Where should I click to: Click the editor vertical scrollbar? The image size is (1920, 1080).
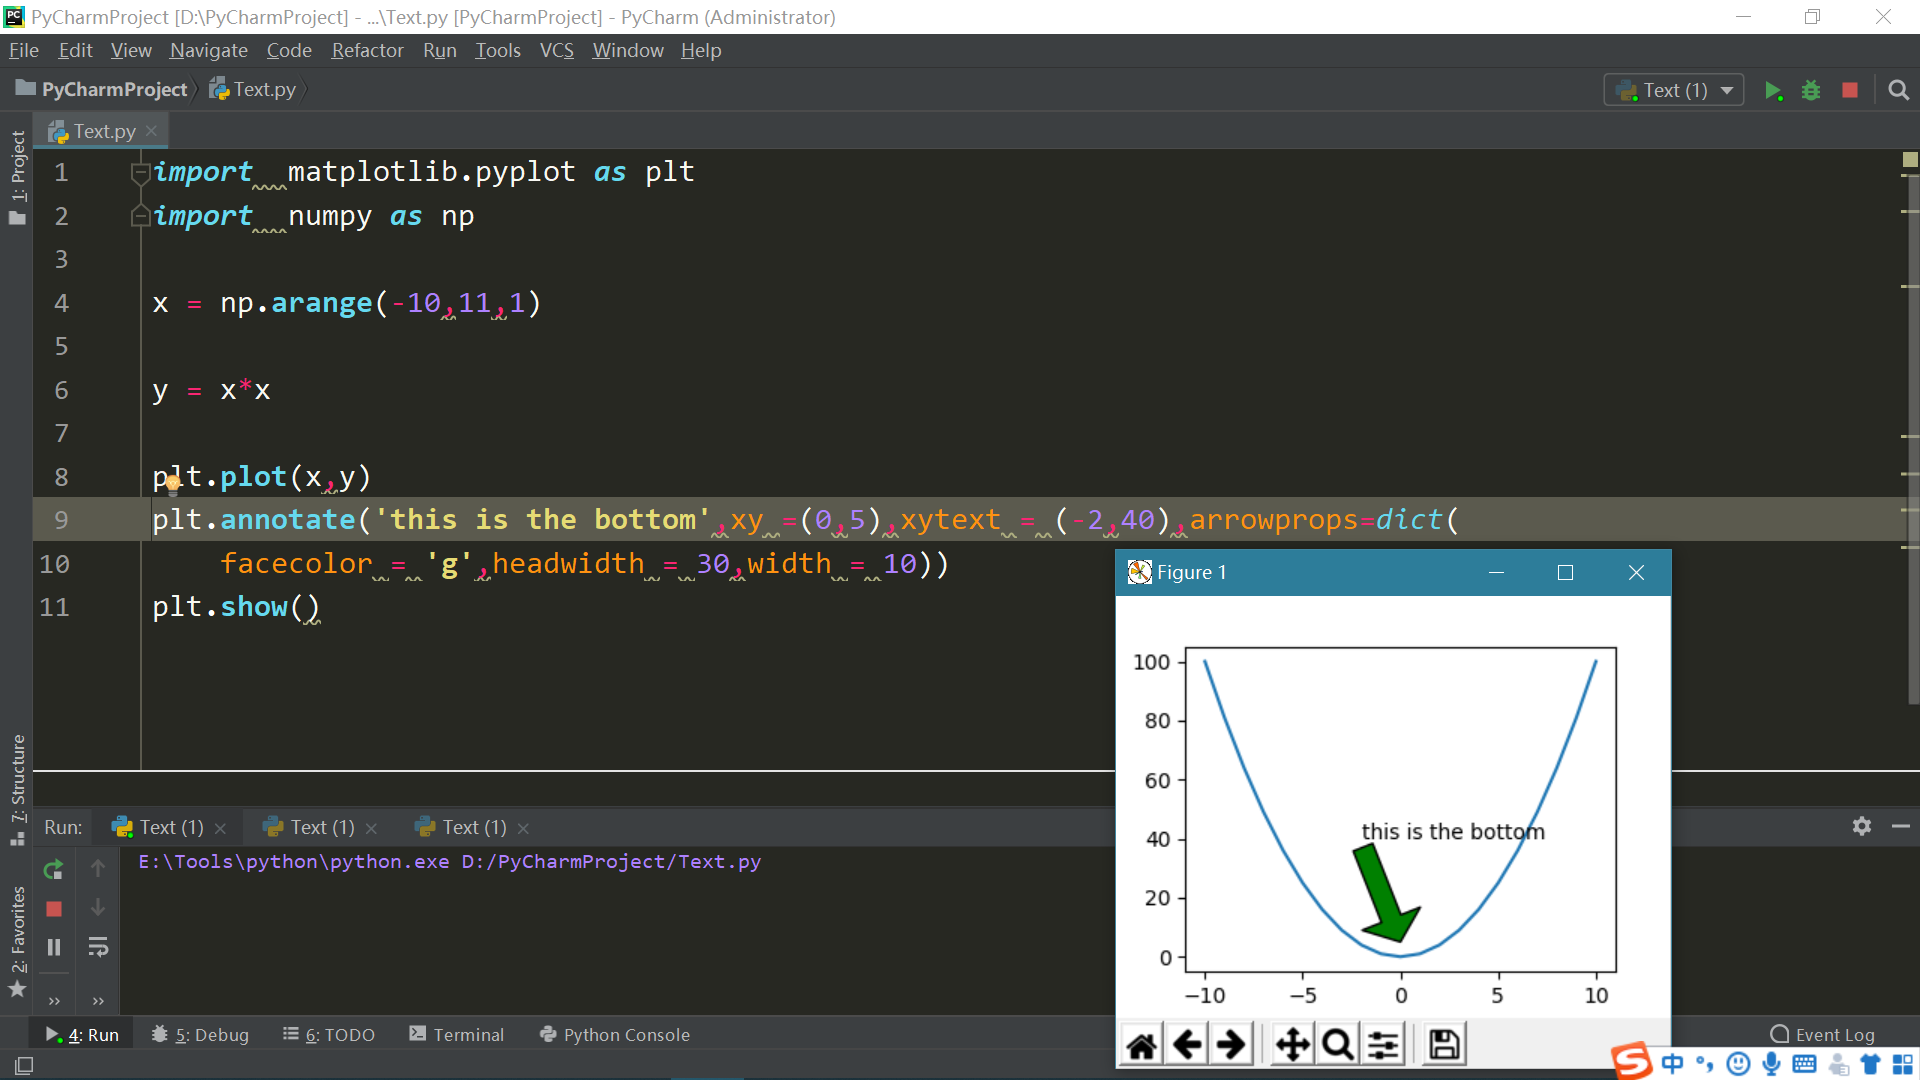pyautogui.click(x=1912, y=440)
